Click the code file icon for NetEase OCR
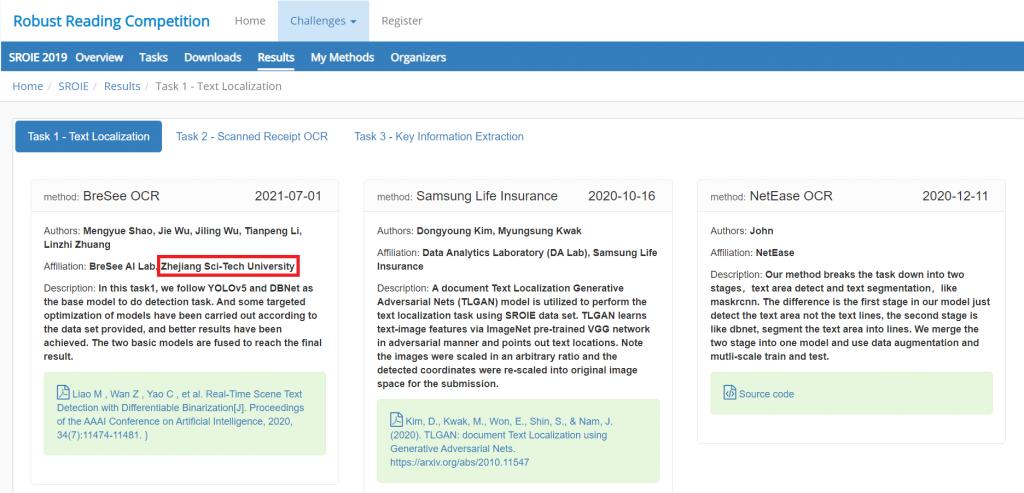Screen dimensions: 1024x493 [729, 392]
